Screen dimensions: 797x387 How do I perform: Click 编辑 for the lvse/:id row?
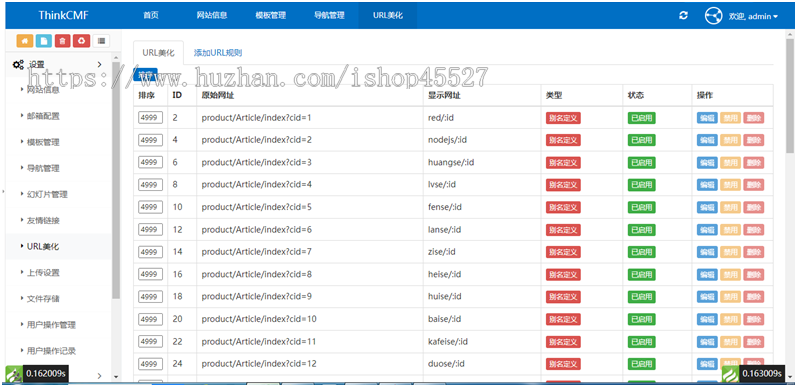(x=707, y=185)
